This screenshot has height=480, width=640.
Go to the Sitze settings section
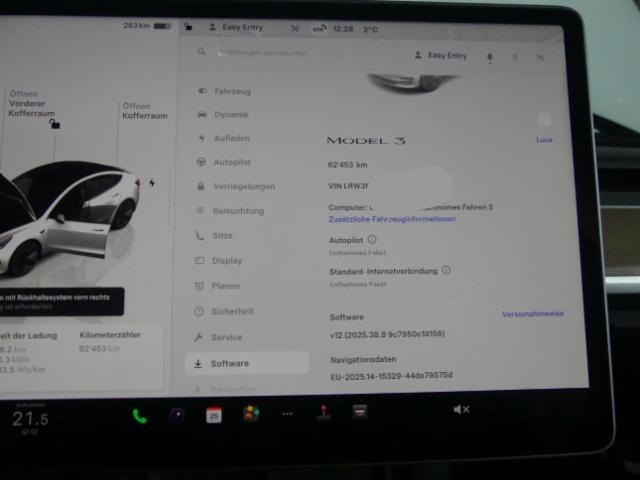pos(222,236)
